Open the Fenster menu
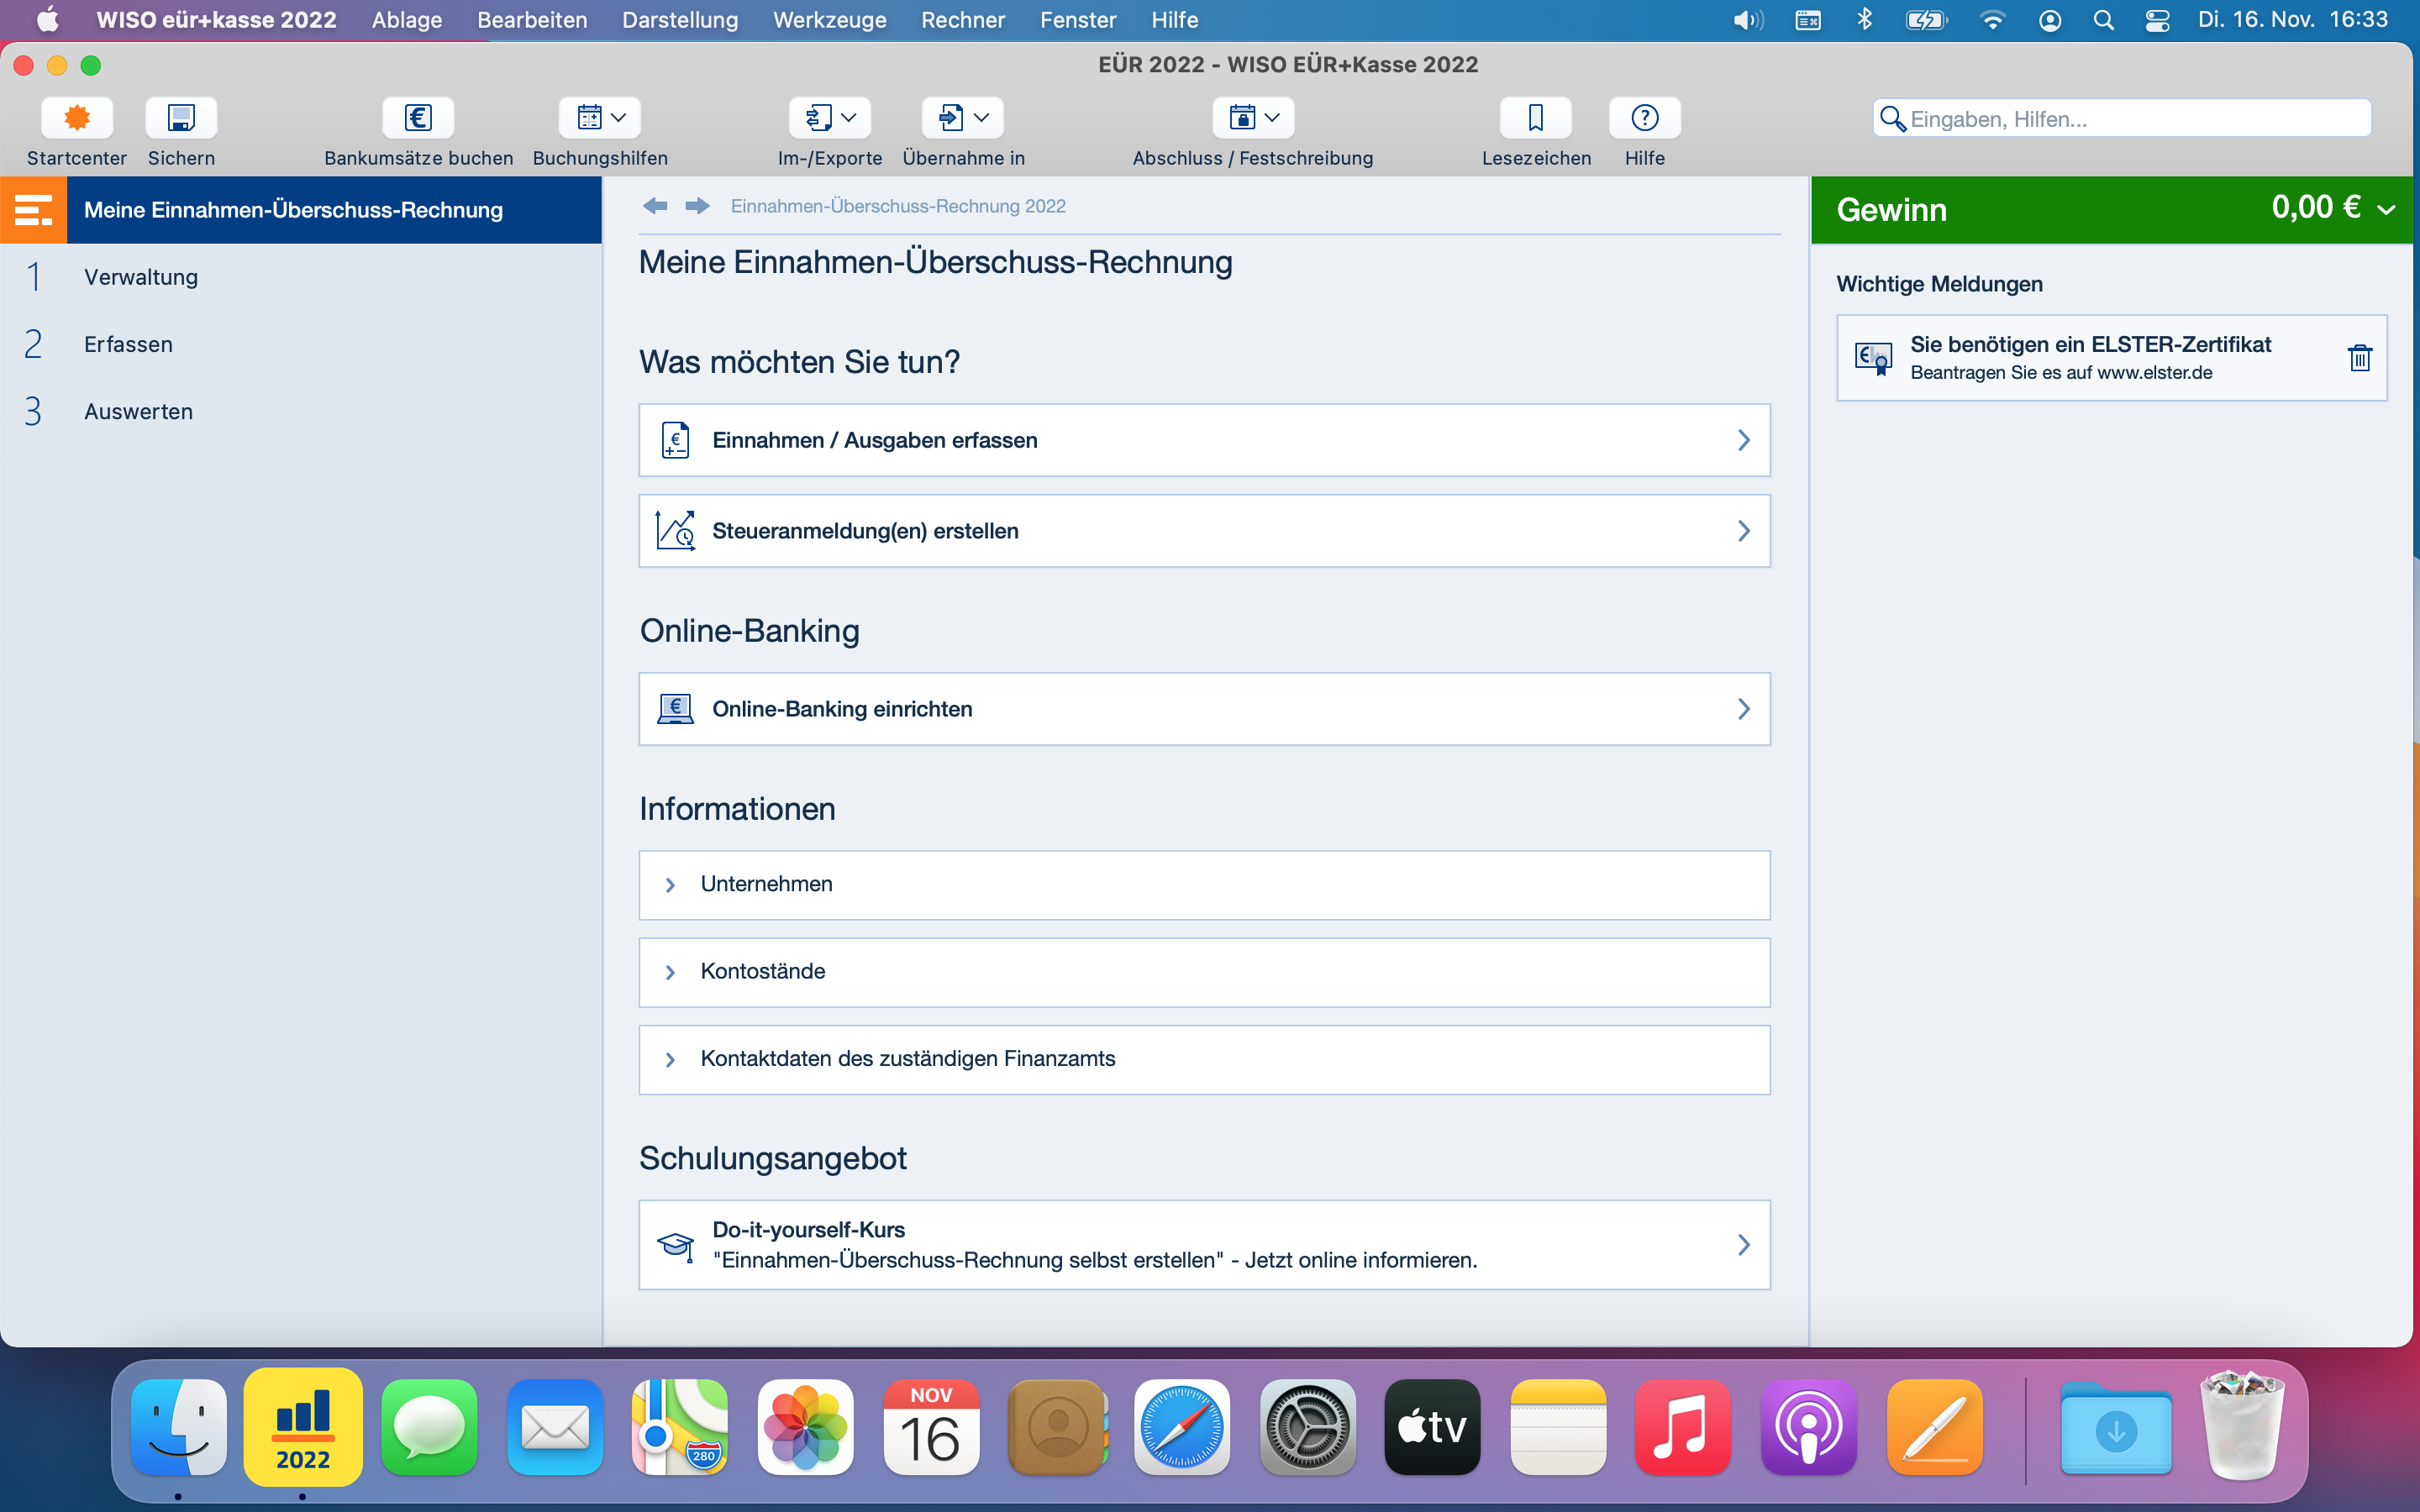 pos(1078,20)
